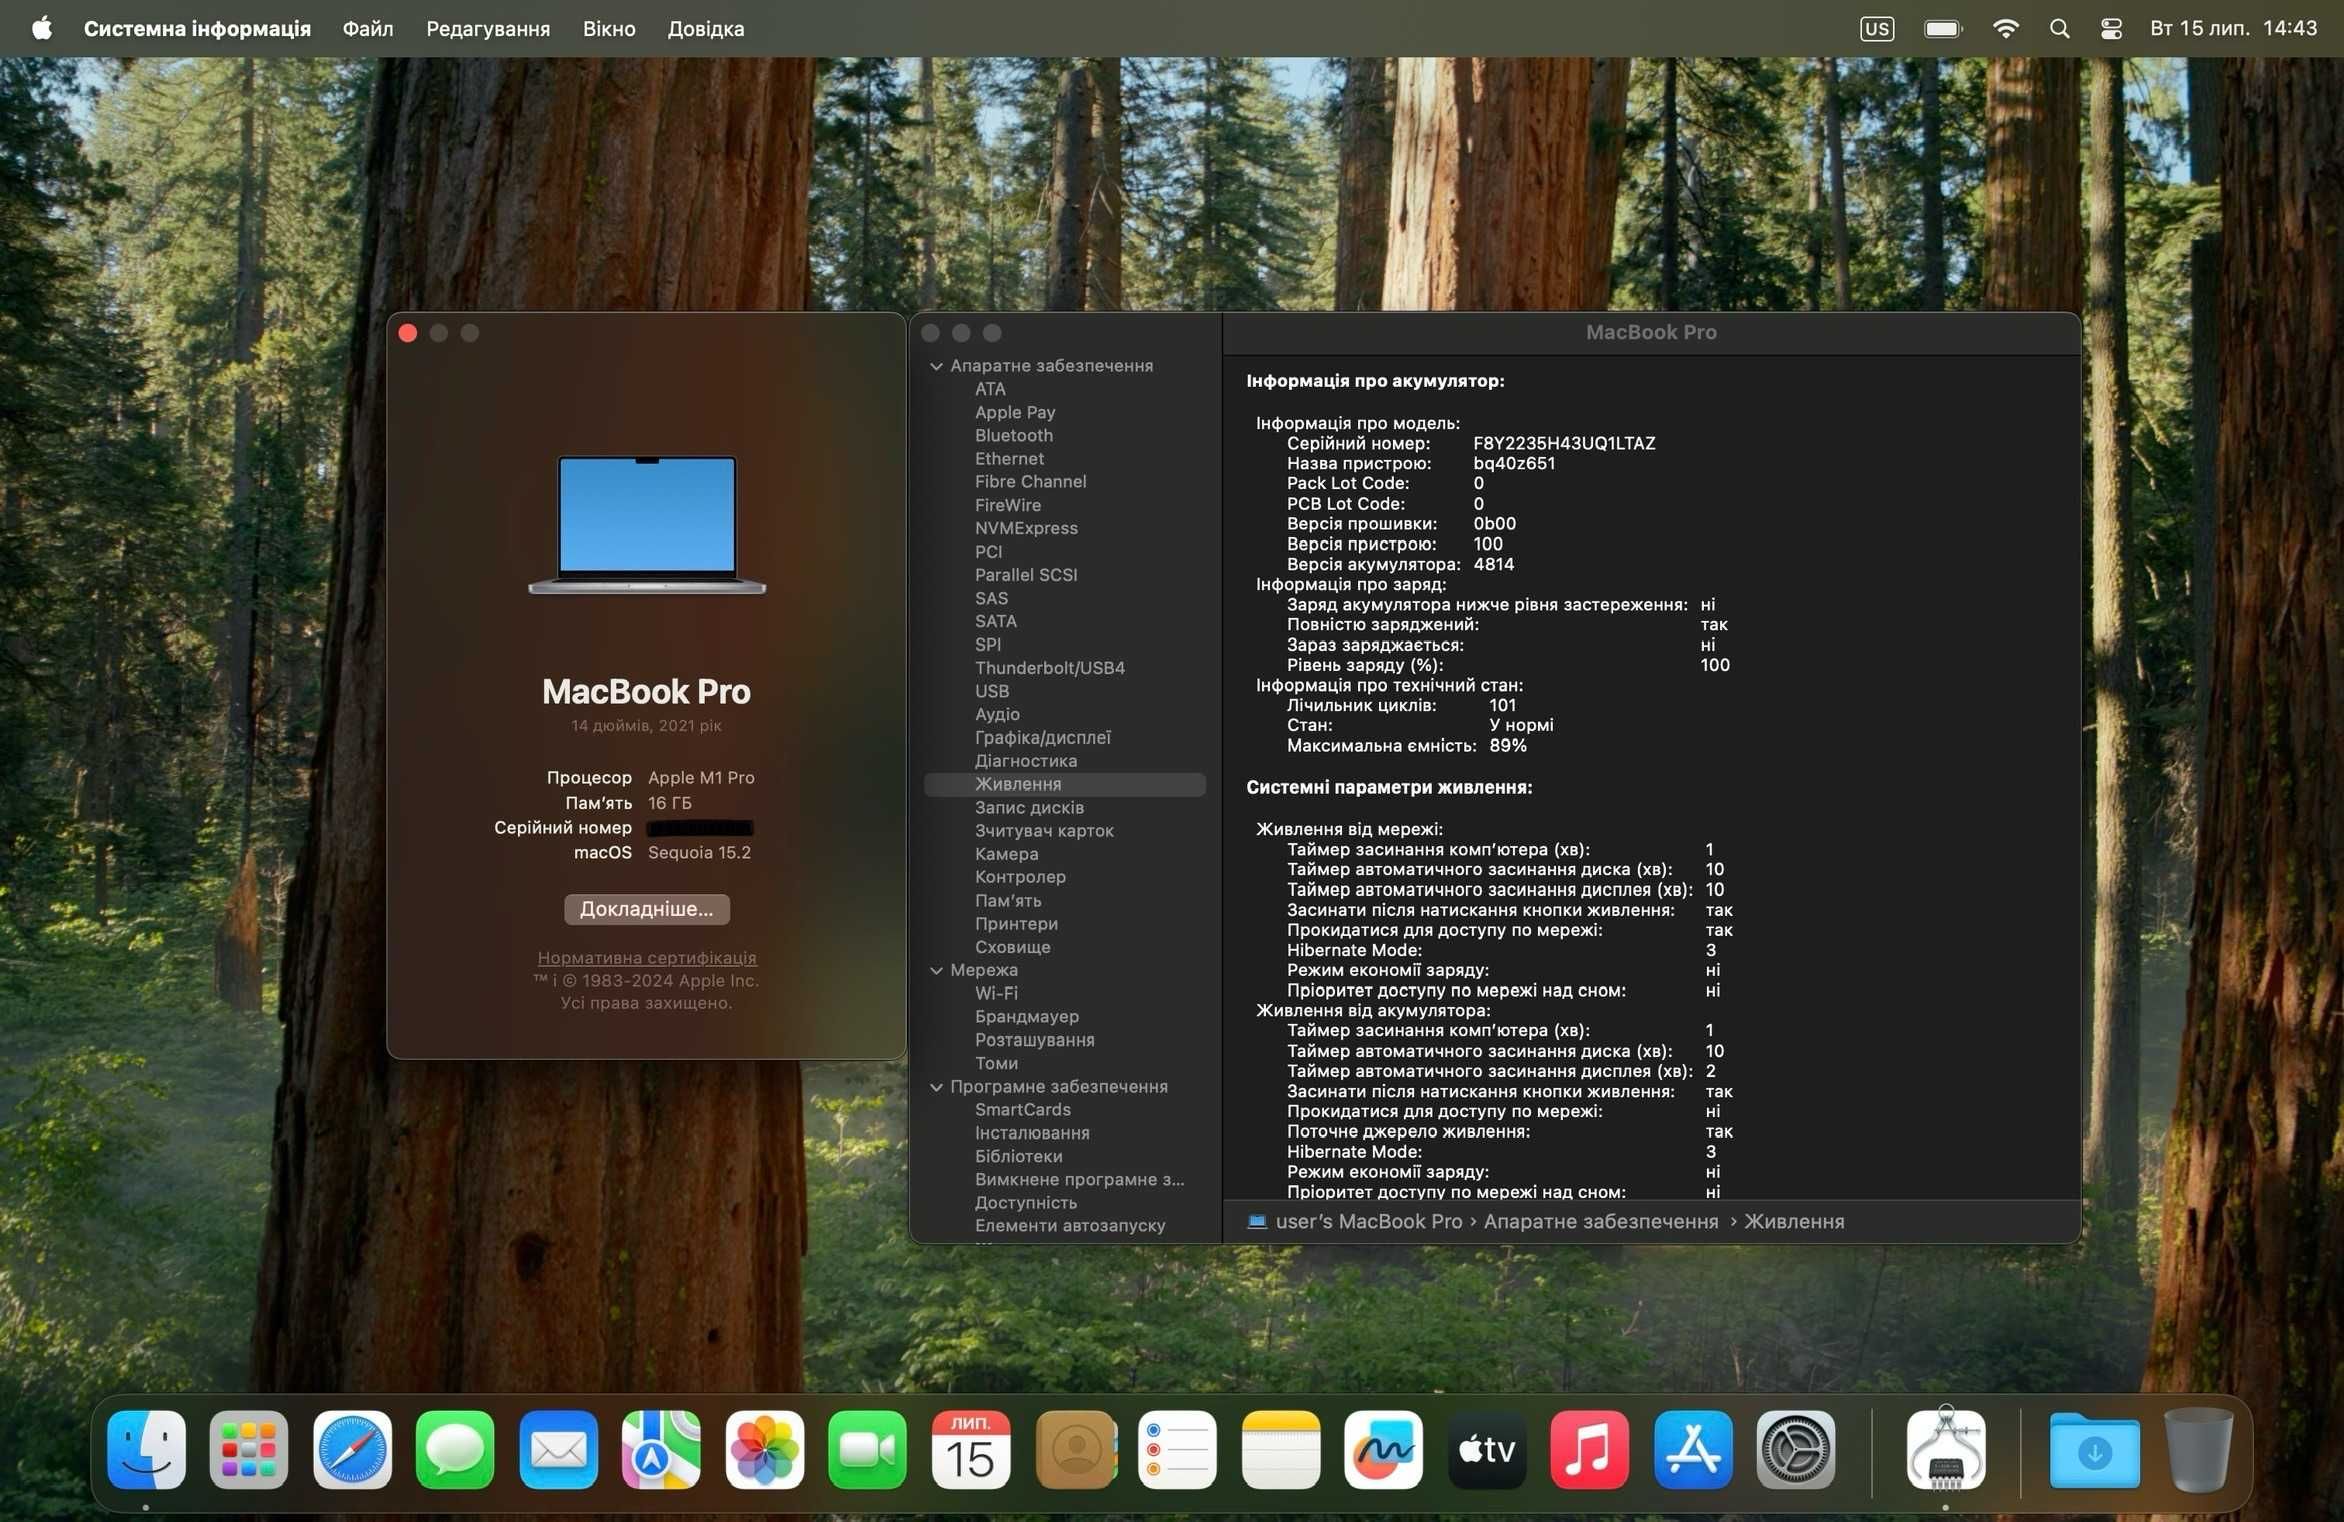2344x1522 pixels.
Task: Open the Вікно menu
Action: point(609,28)
